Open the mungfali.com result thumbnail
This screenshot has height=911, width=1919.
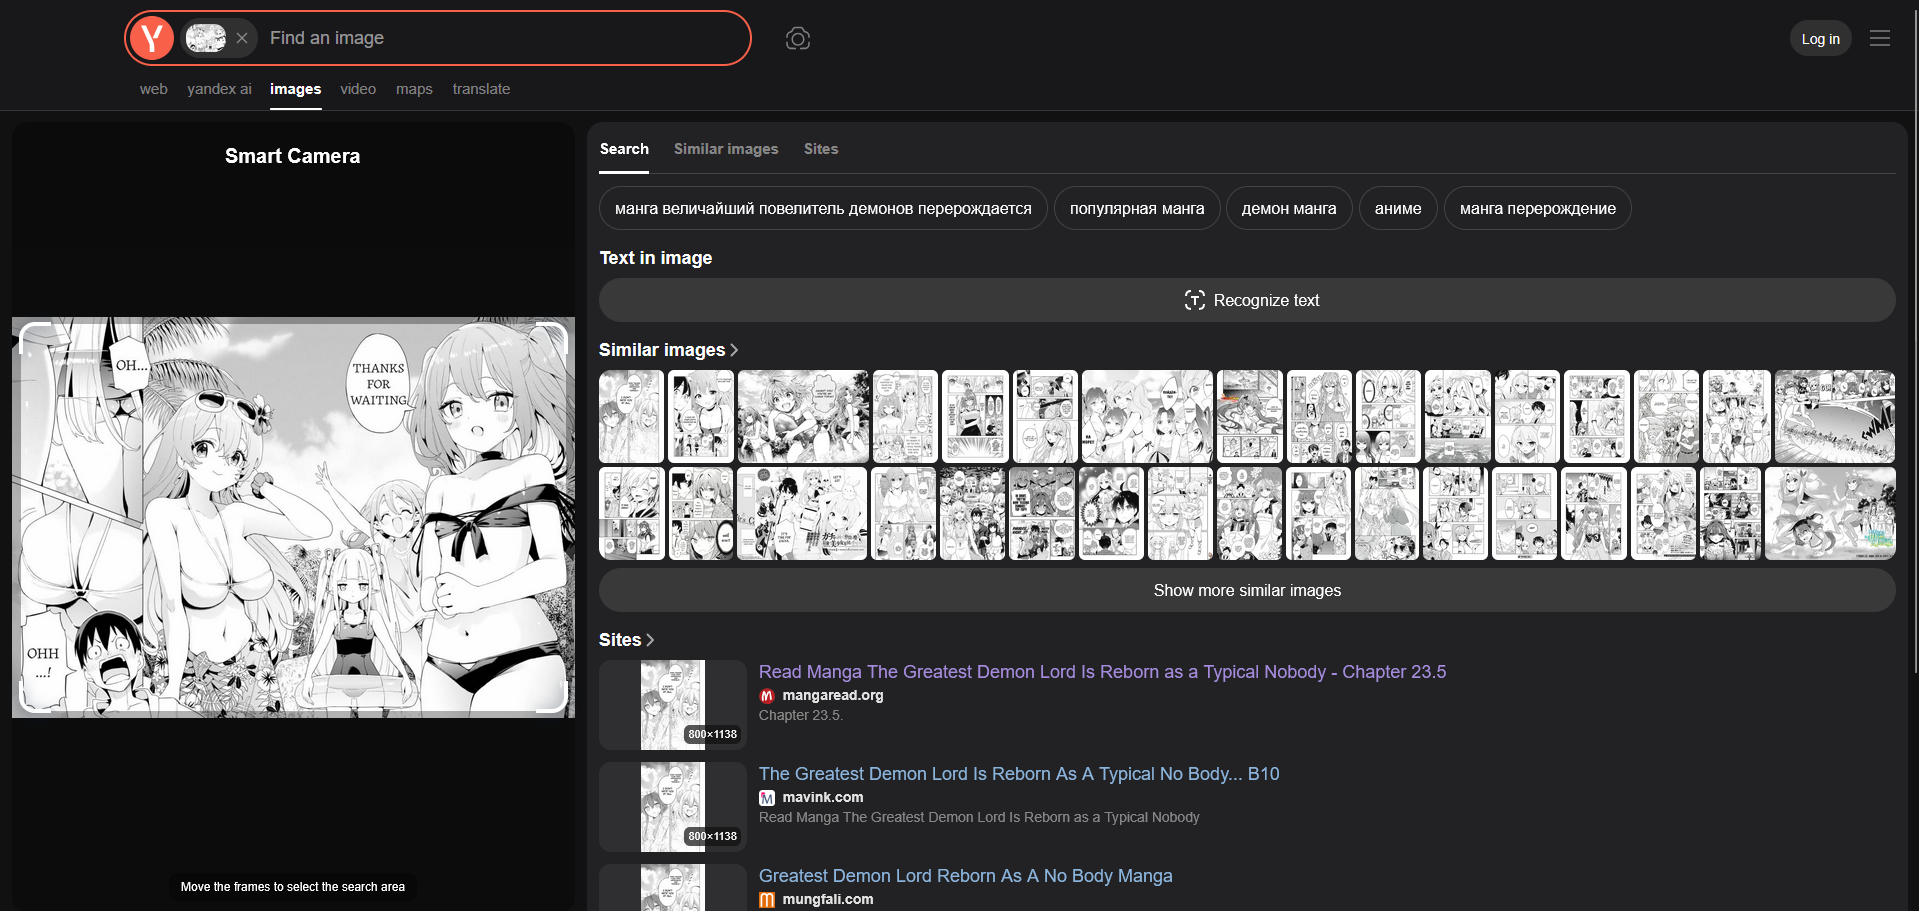coord(673,888)
